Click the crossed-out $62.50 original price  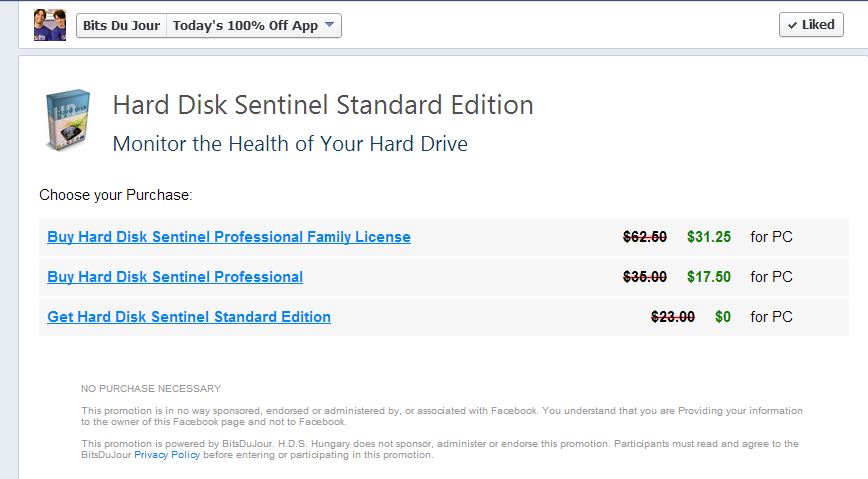pyautogui.click(x=645, y=237)
